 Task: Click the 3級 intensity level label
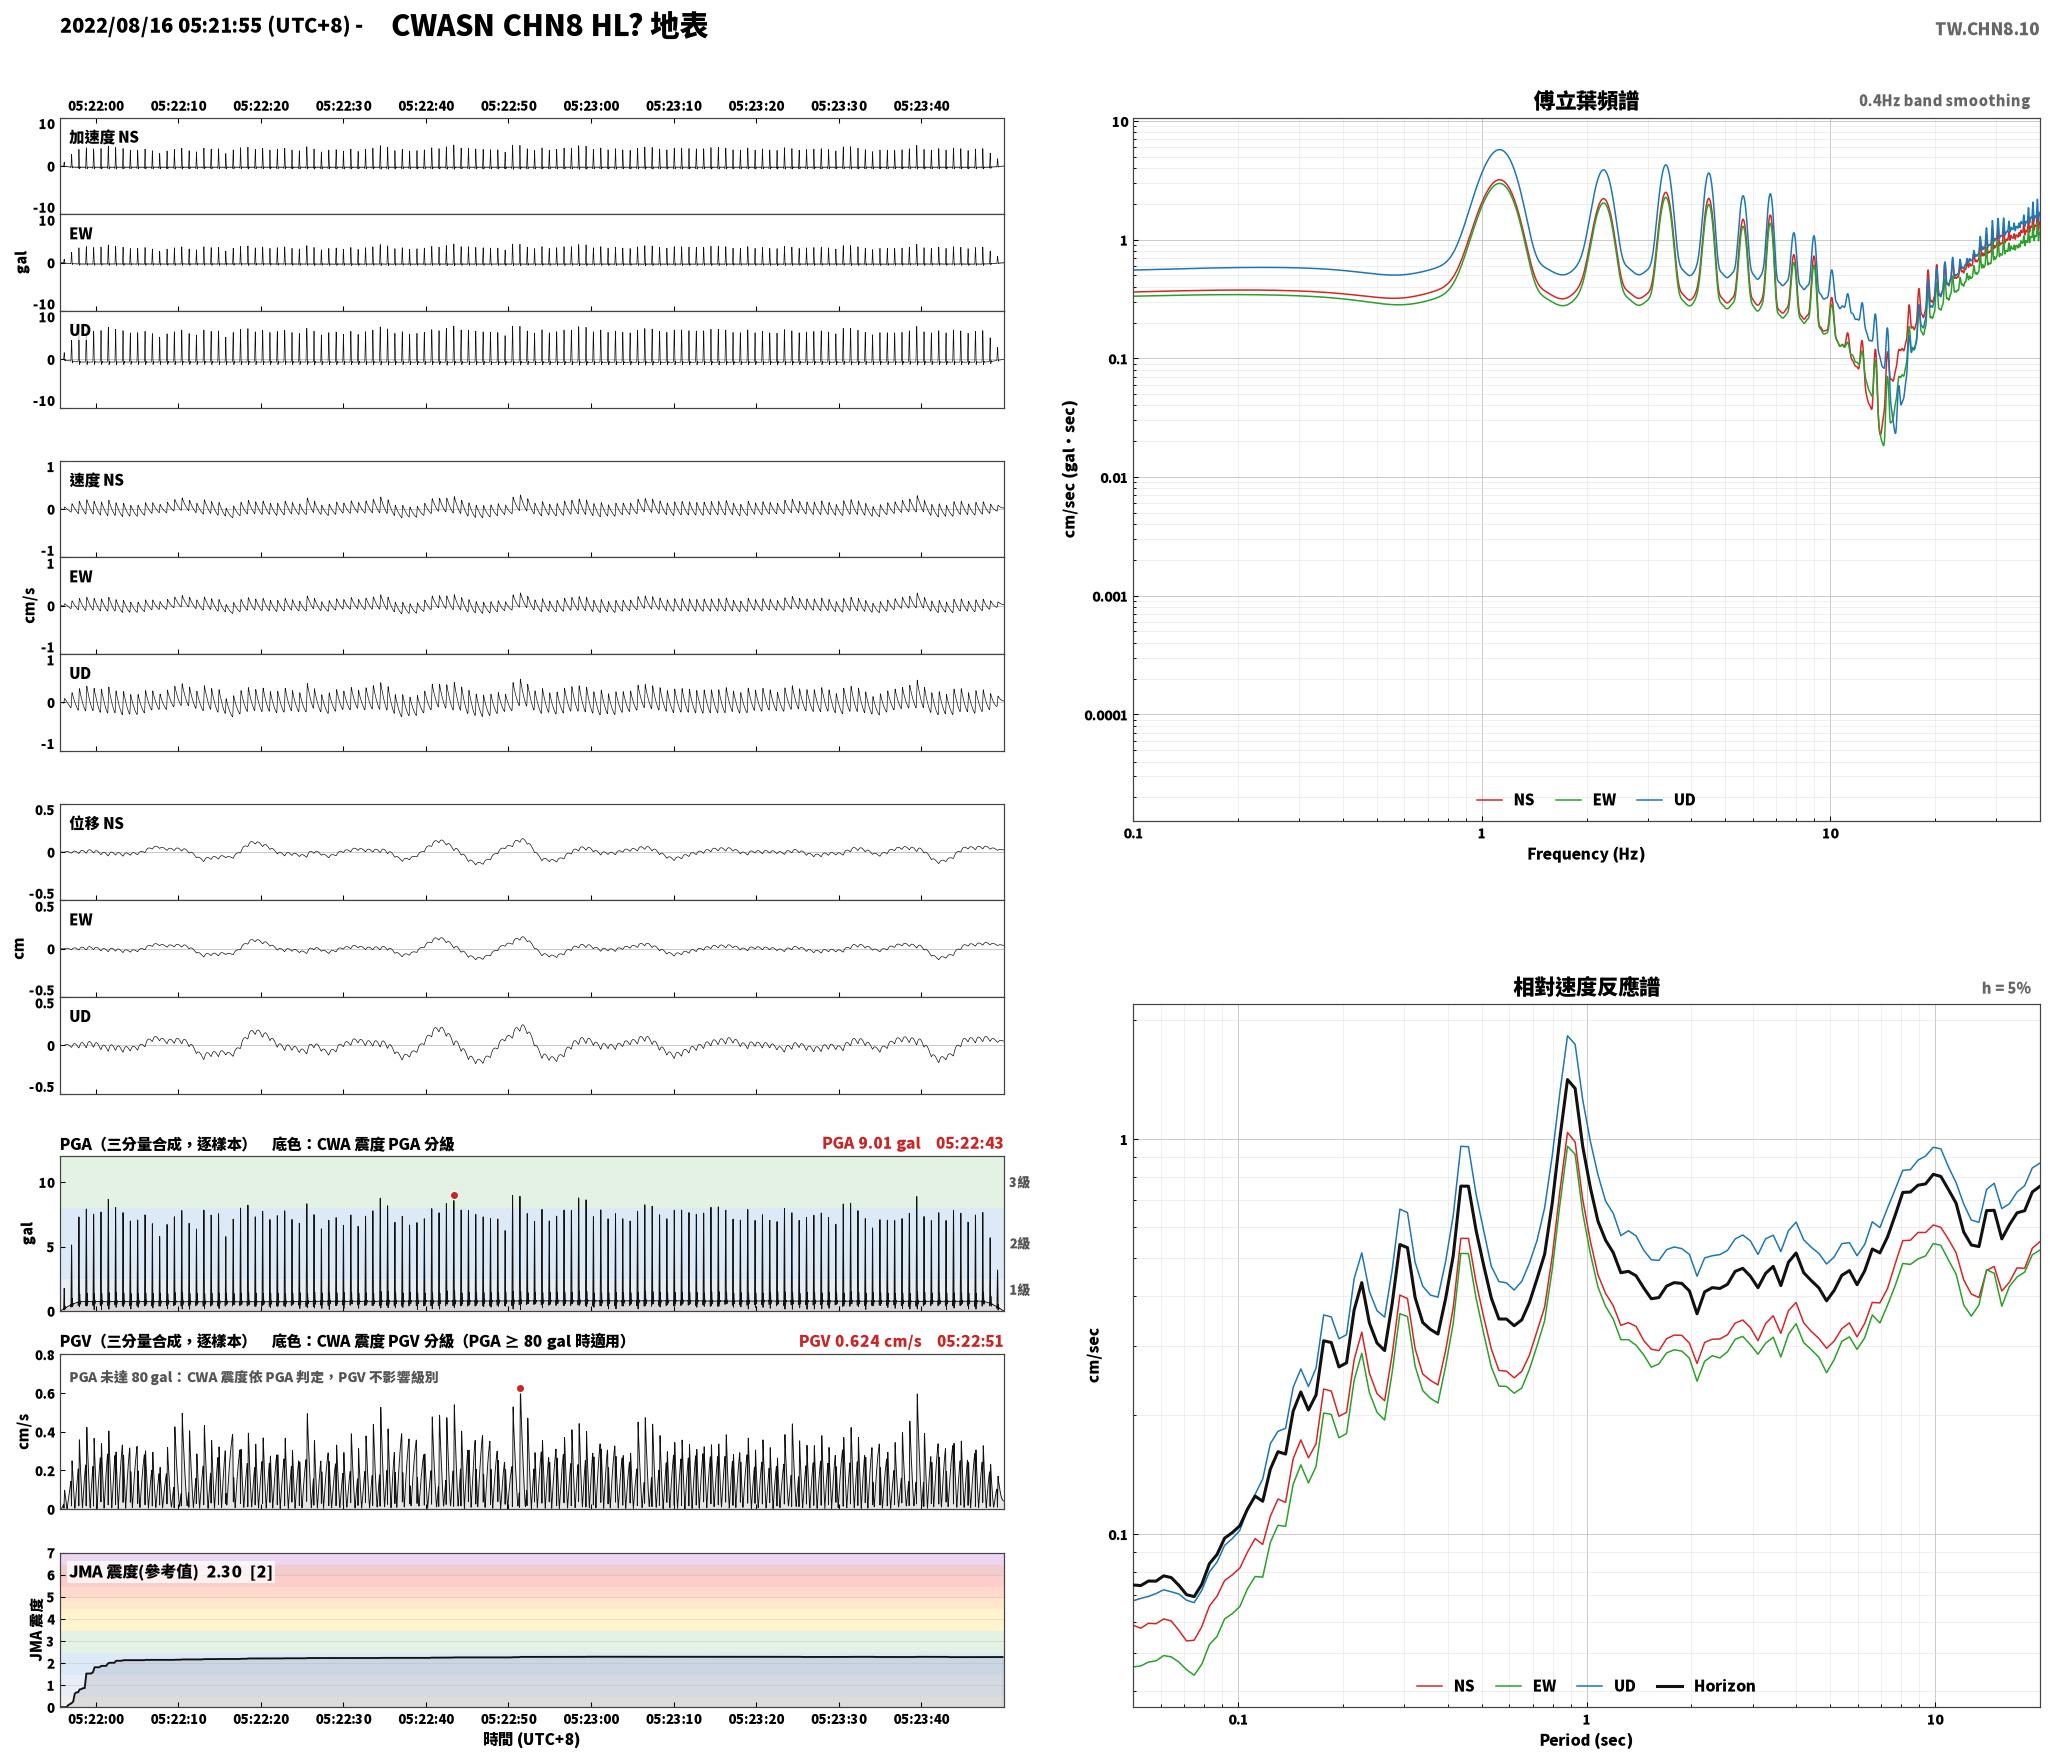1019,1182
